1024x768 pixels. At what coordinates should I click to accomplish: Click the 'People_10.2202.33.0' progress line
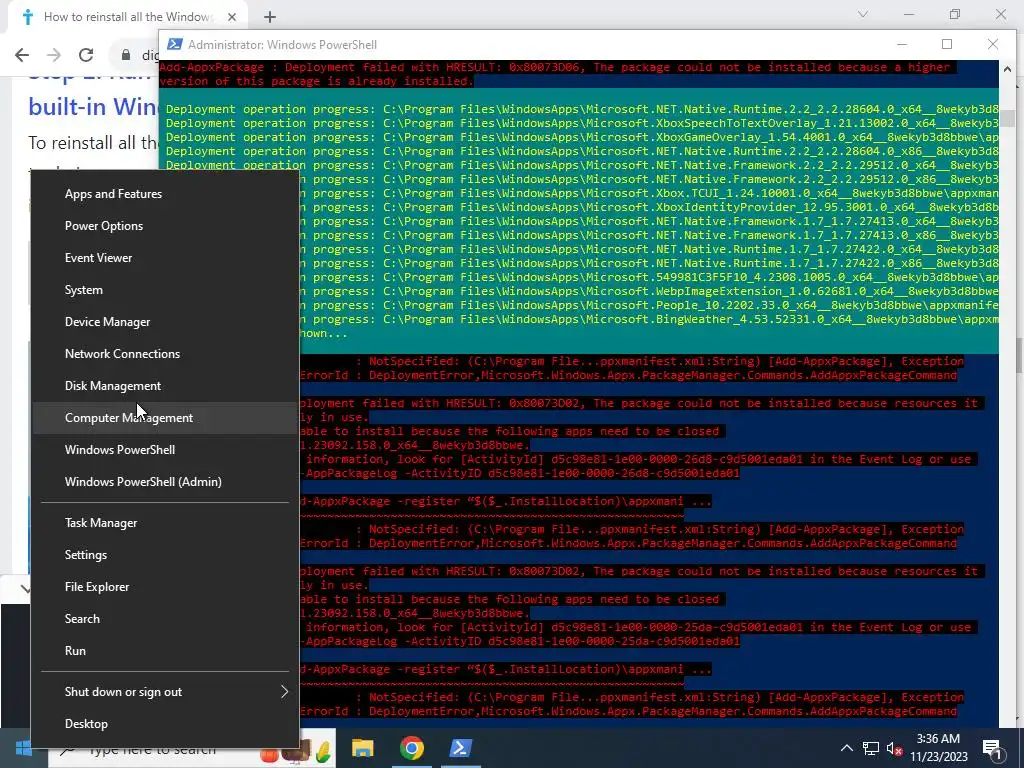click(x=649, y=305)
